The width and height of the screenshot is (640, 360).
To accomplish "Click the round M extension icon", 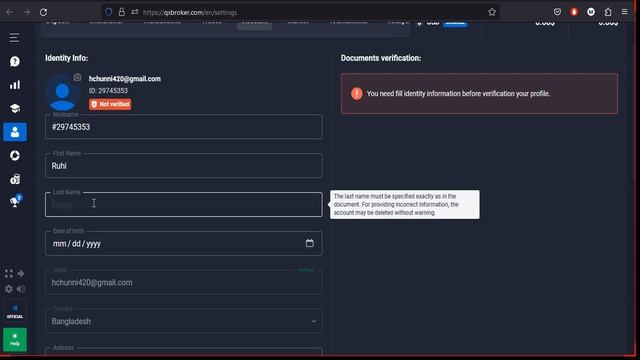I will coord(591,12).
